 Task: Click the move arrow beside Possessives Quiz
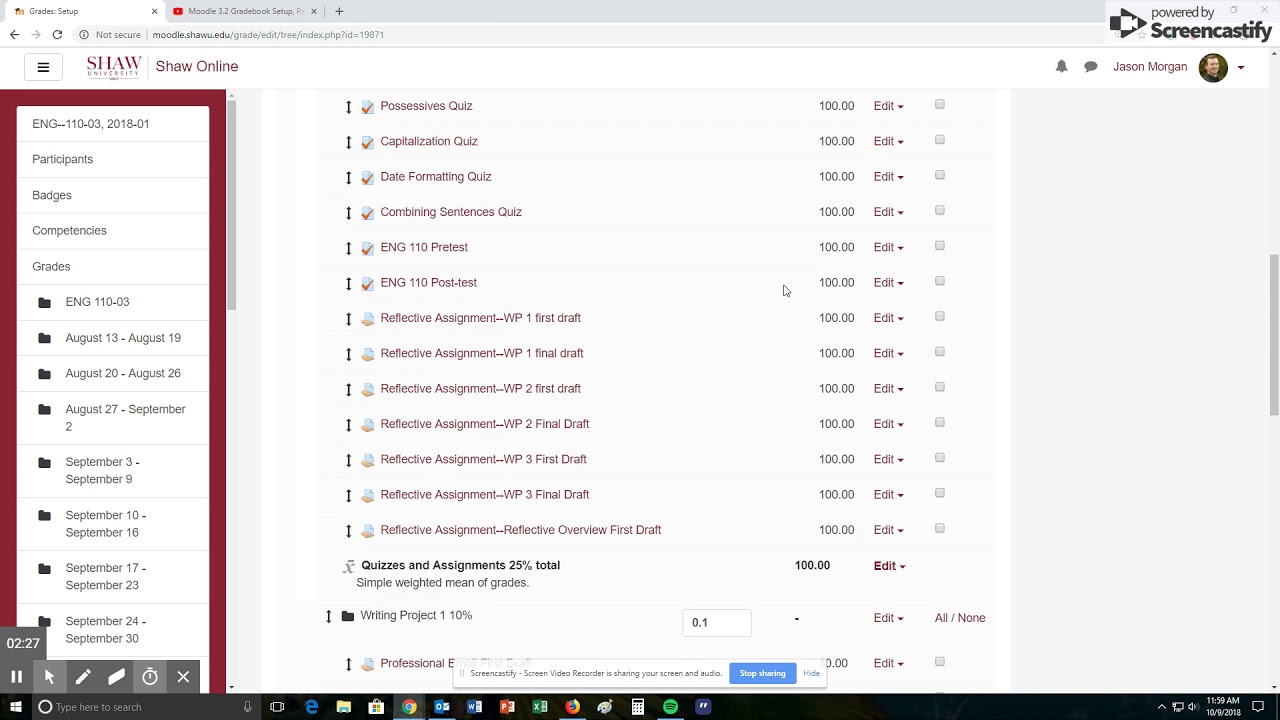click(x=349, y=106)
